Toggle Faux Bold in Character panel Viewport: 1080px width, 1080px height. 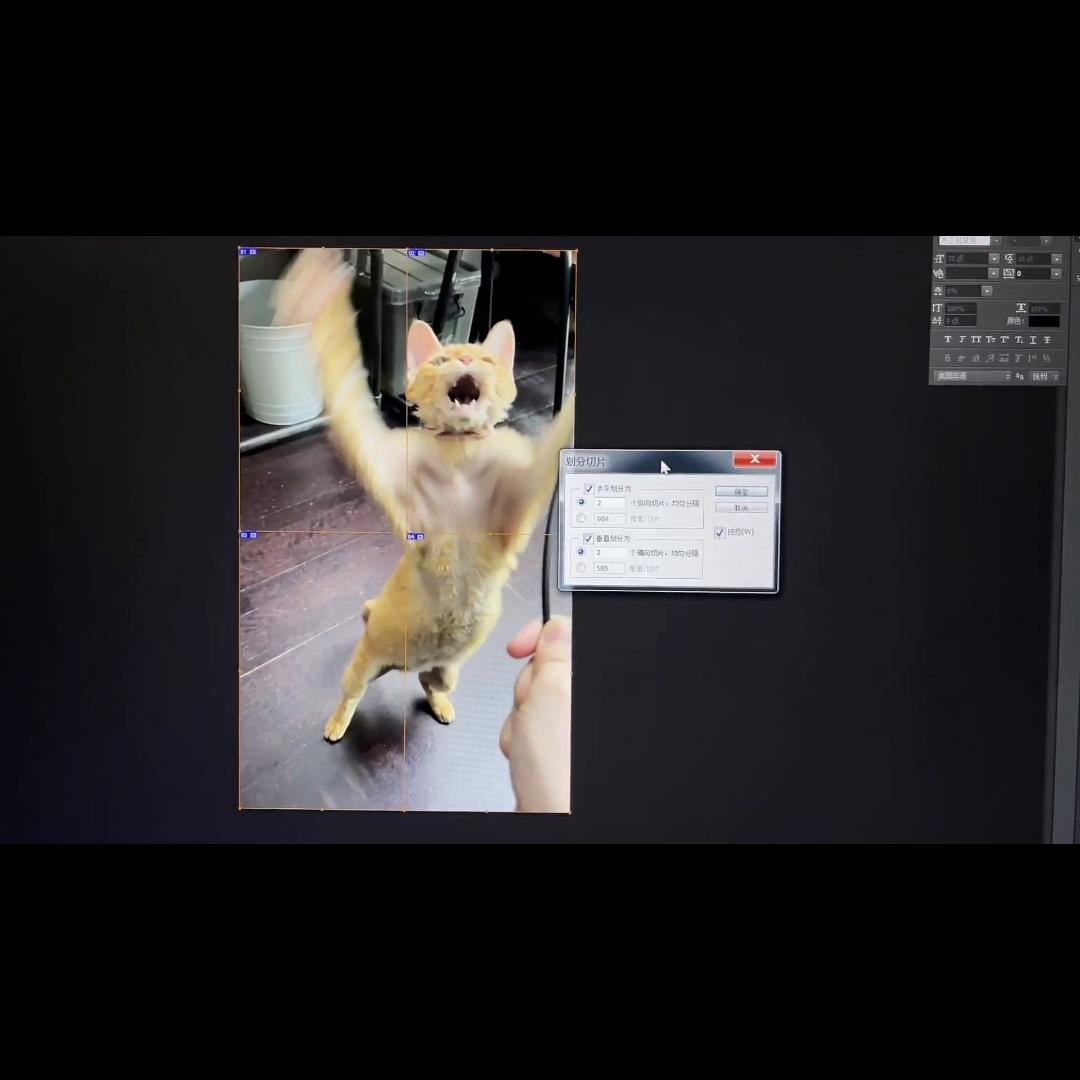pos(948,339)
